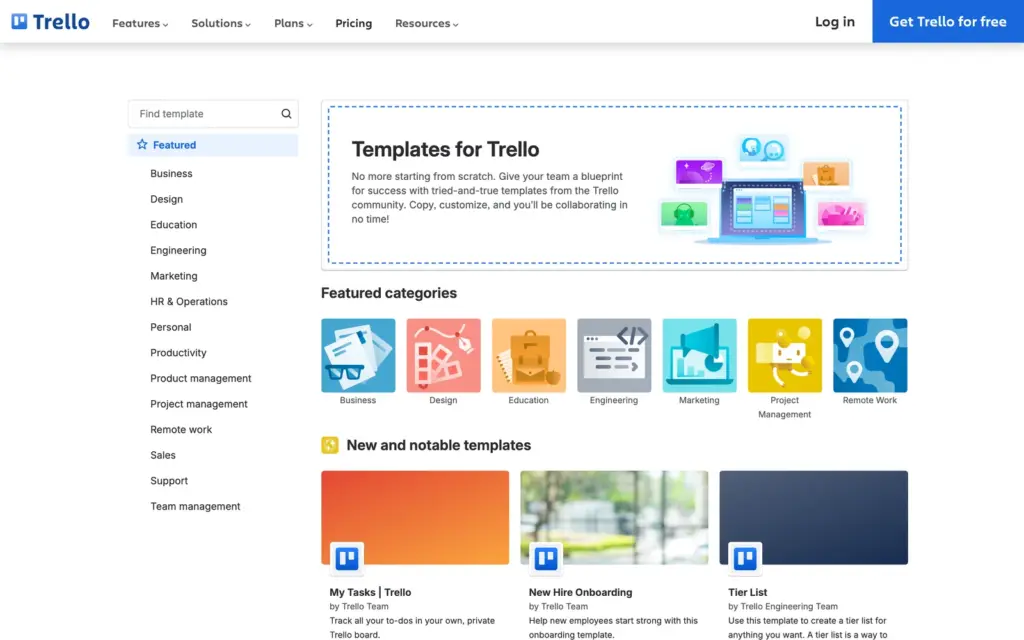1024x640 pixels.
Task: Open the Business category tile
Action: pyautogui.click(x=358, y=355)
